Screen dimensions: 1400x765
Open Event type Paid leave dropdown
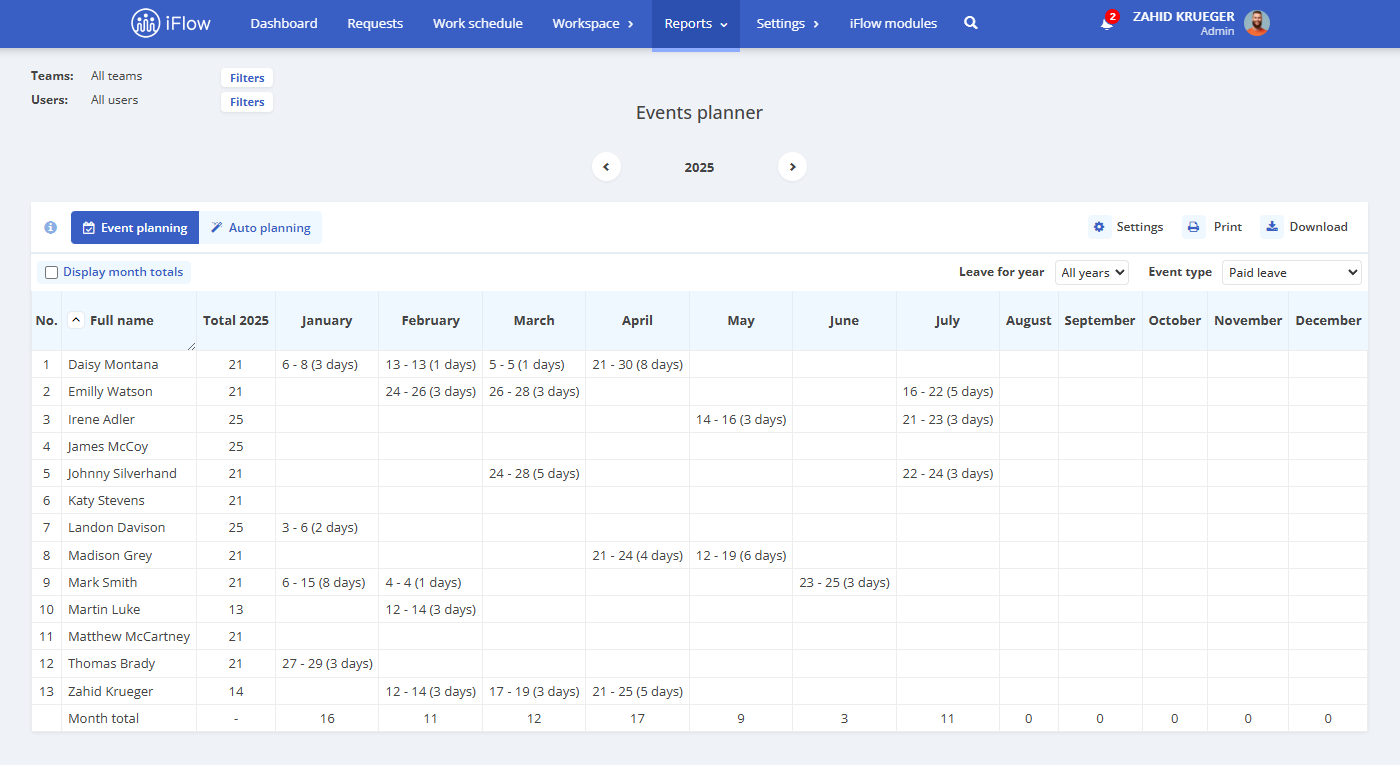(1292, 272)
